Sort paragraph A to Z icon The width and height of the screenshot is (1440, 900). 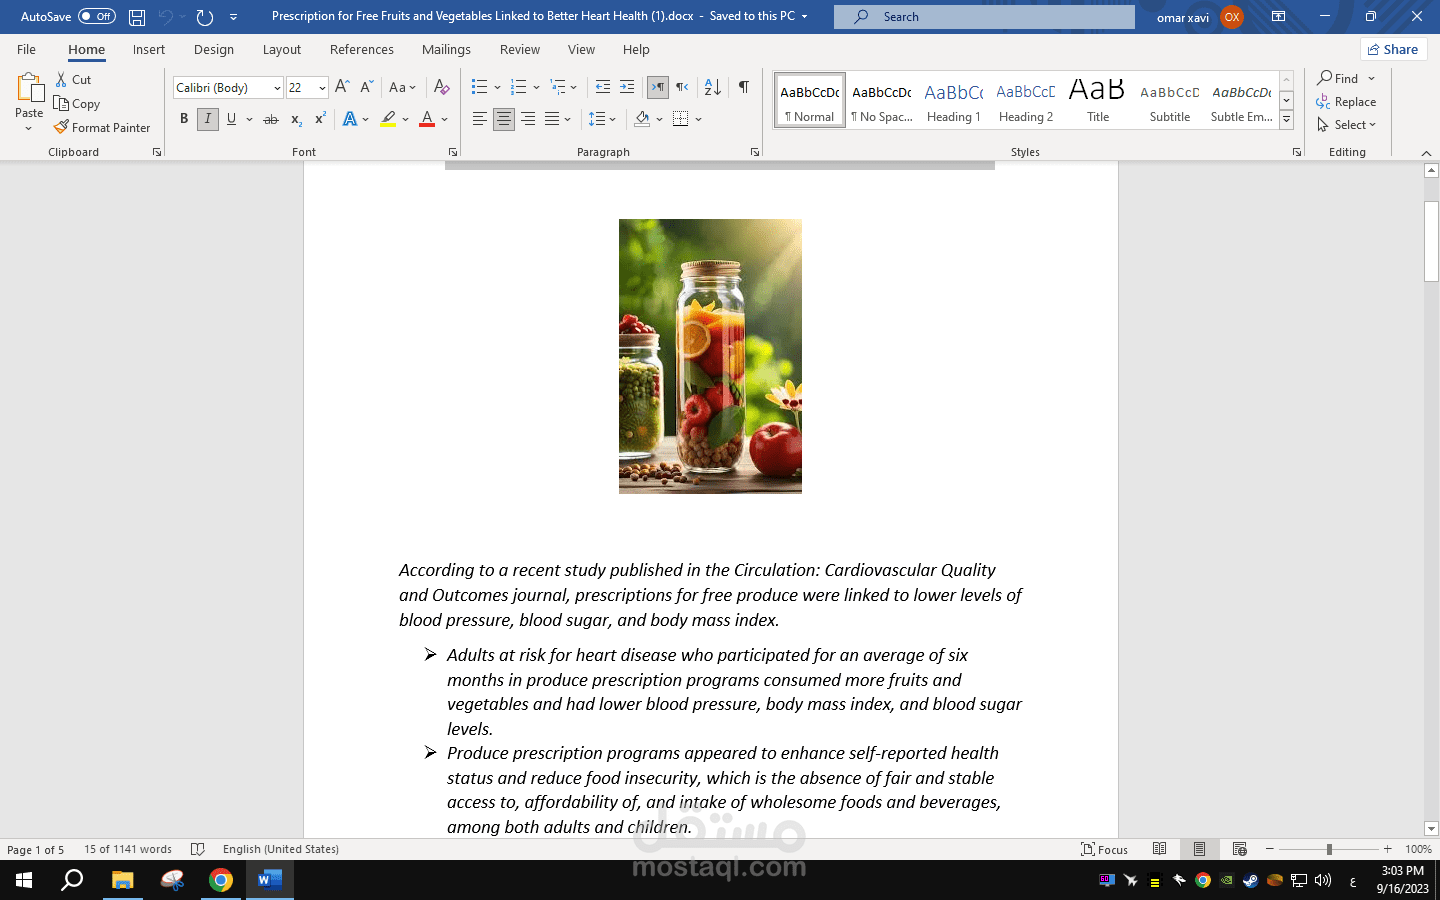pos(713,87)
